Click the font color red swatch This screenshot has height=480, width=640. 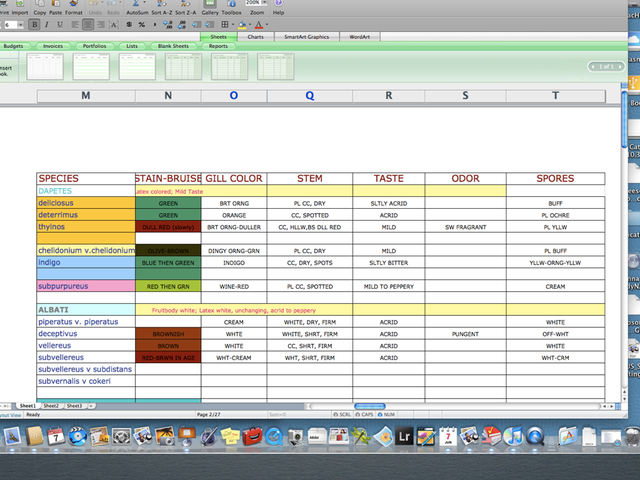click(x=259, y=25)
